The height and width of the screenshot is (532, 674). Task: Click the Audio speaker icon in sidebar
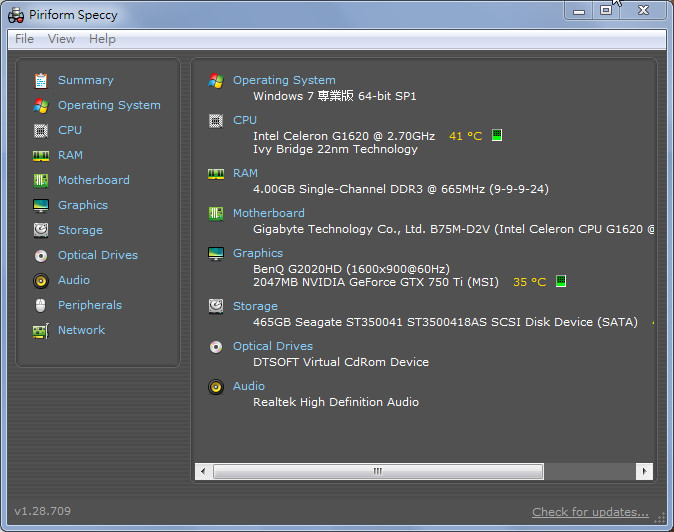click(41, 281)
